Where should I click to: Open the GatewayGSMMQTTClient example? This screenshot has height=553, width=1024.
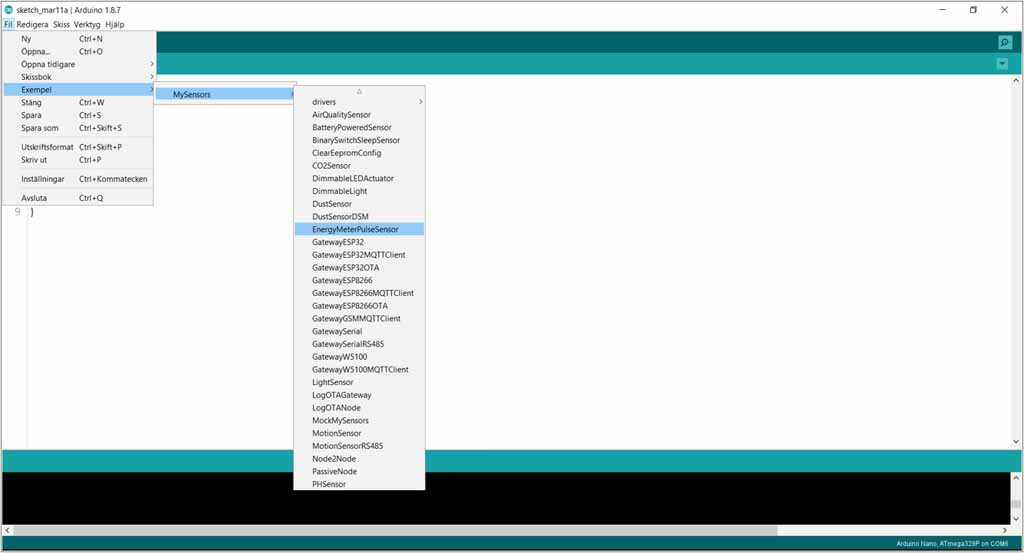point(359,318)
